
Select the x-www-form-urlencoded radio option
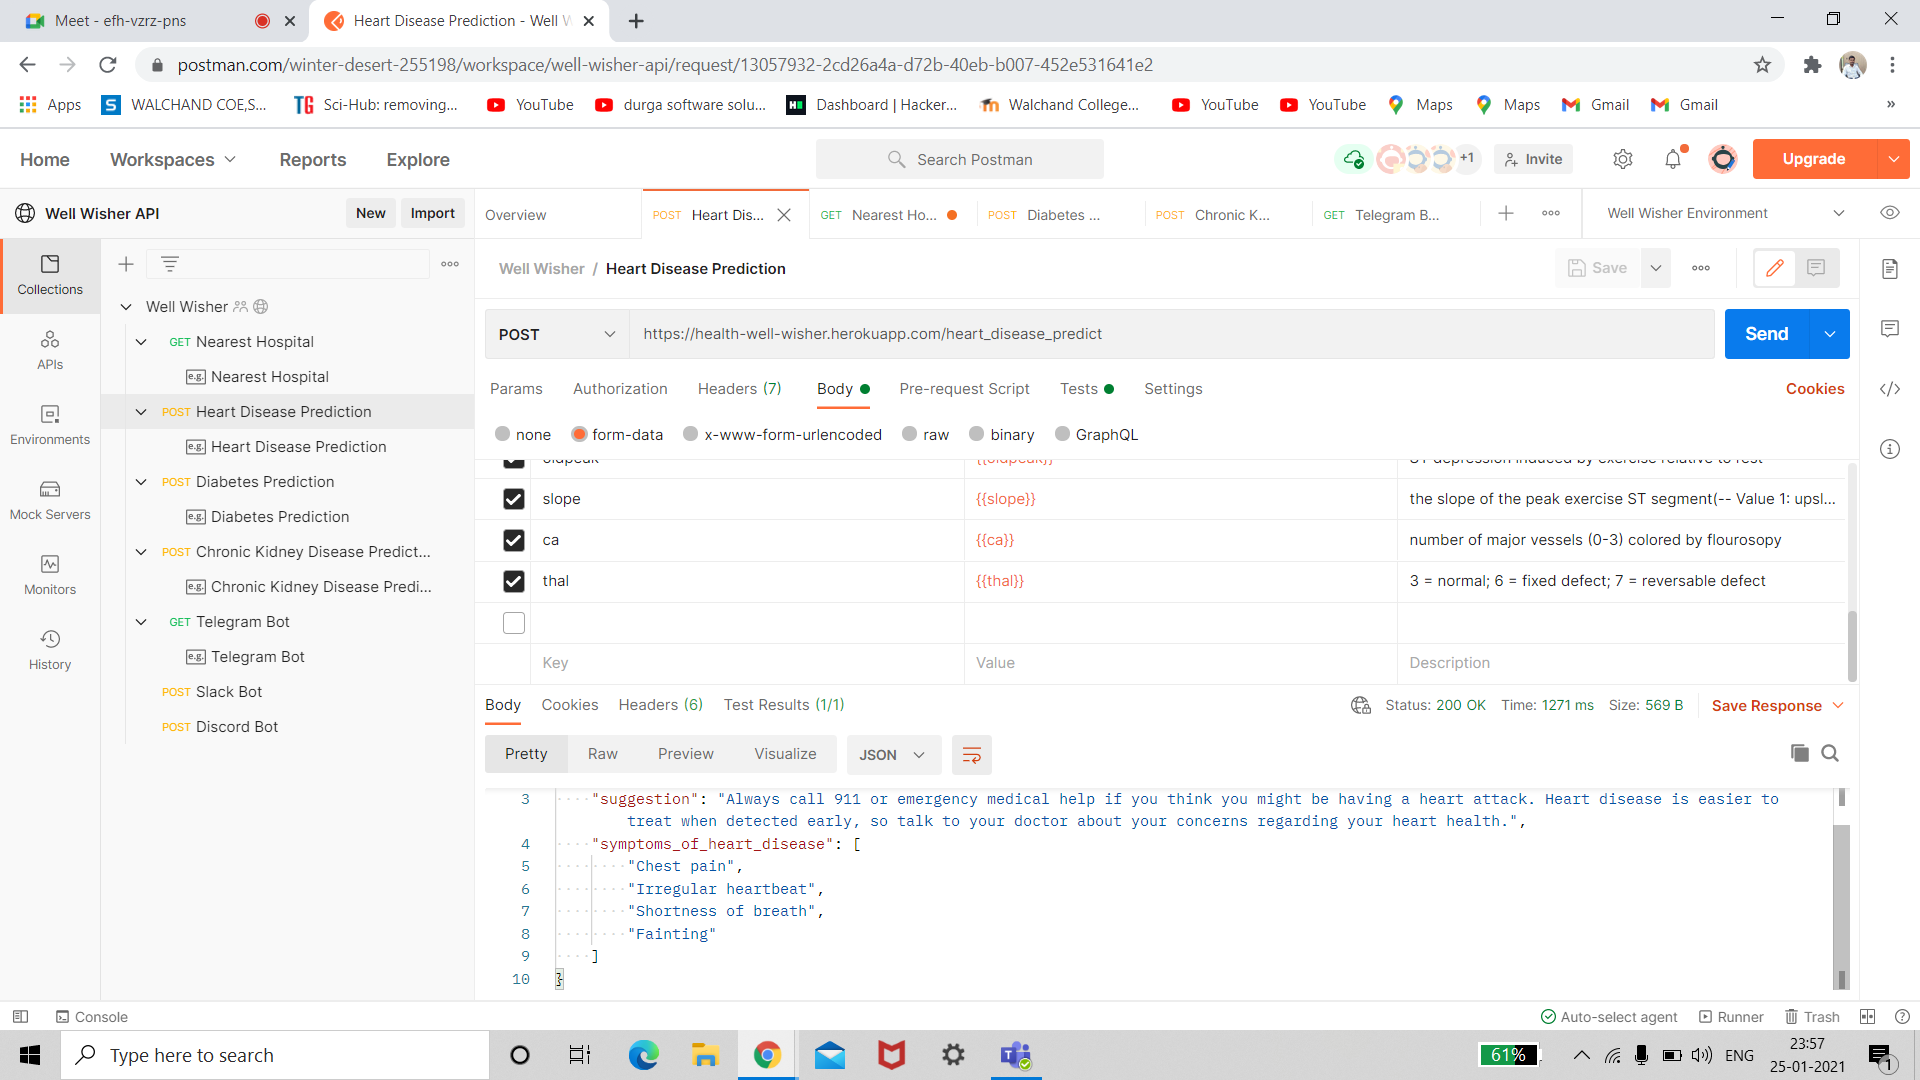(x=690, y=434)
